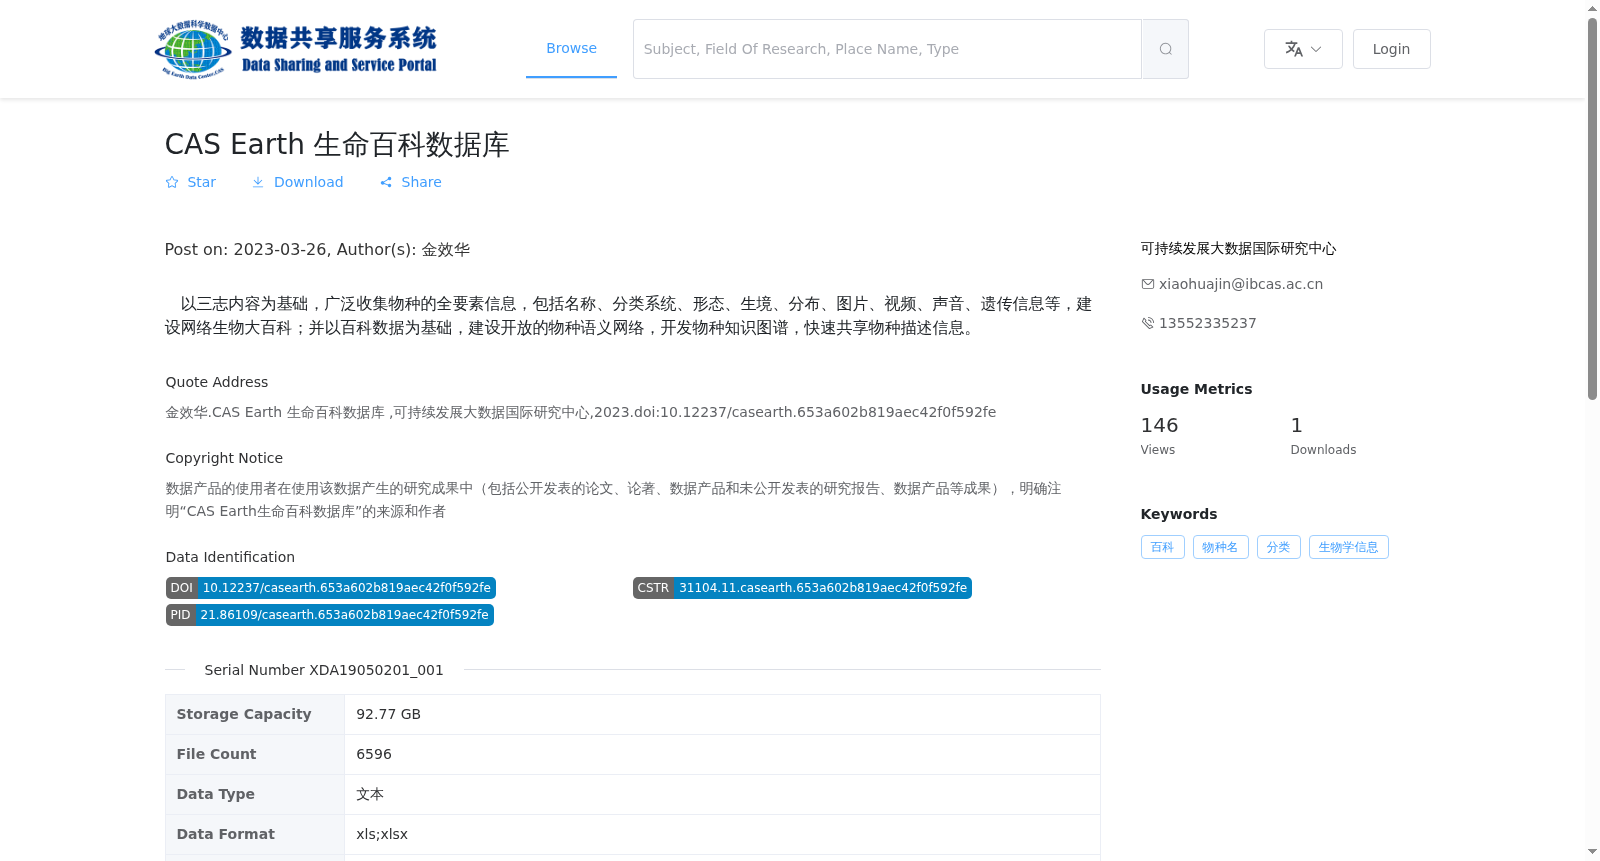Click the envelope icon beside the email
The image size is (1600, 861).
pos(1148,284)
